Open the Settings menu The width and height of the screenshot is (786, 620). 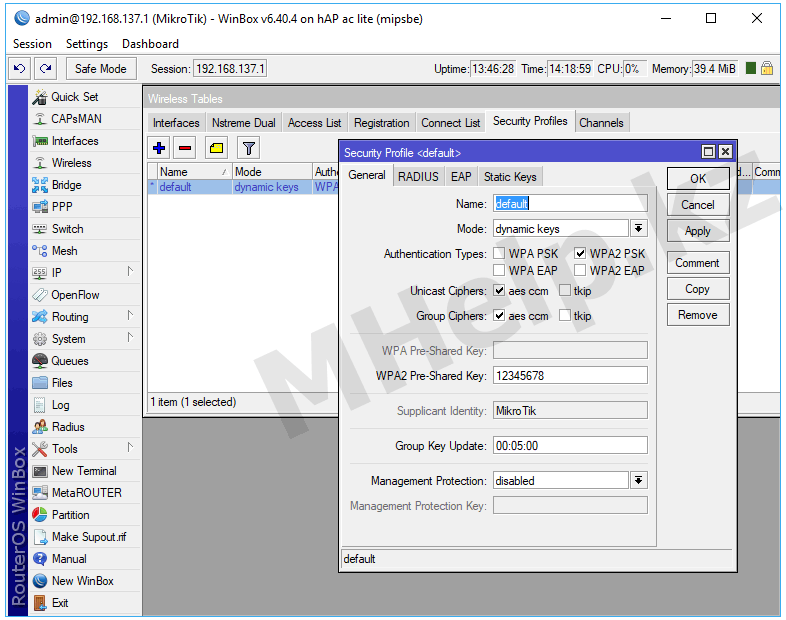(87, 44)
